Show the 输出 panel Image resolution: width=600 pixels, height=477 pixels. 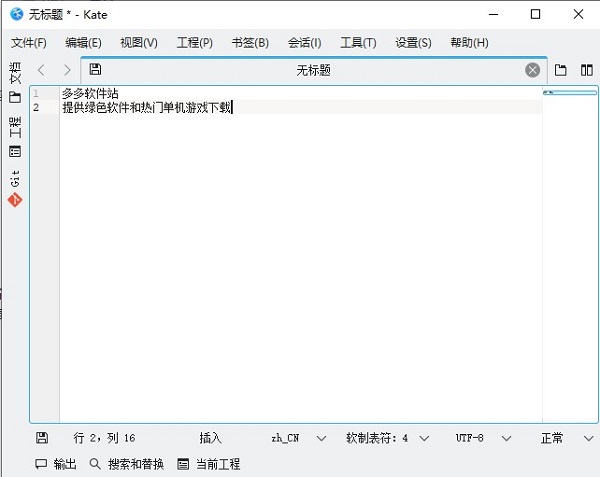click(x=56, y=464)
